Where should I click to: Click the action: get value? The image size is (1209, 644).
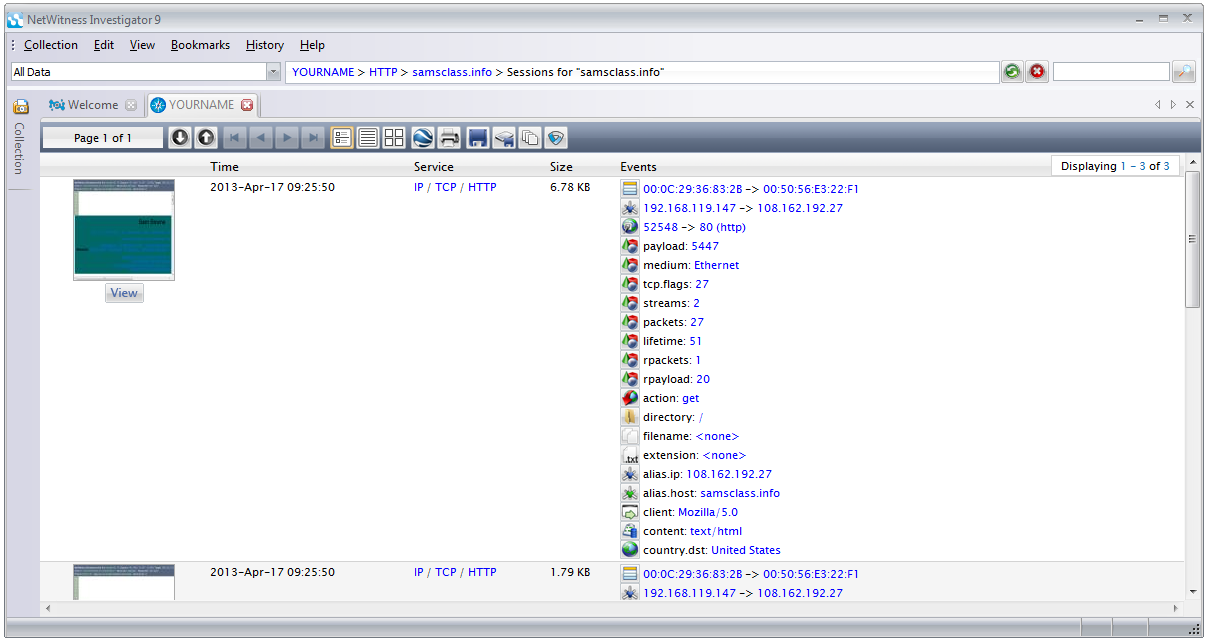pos(690,398)
